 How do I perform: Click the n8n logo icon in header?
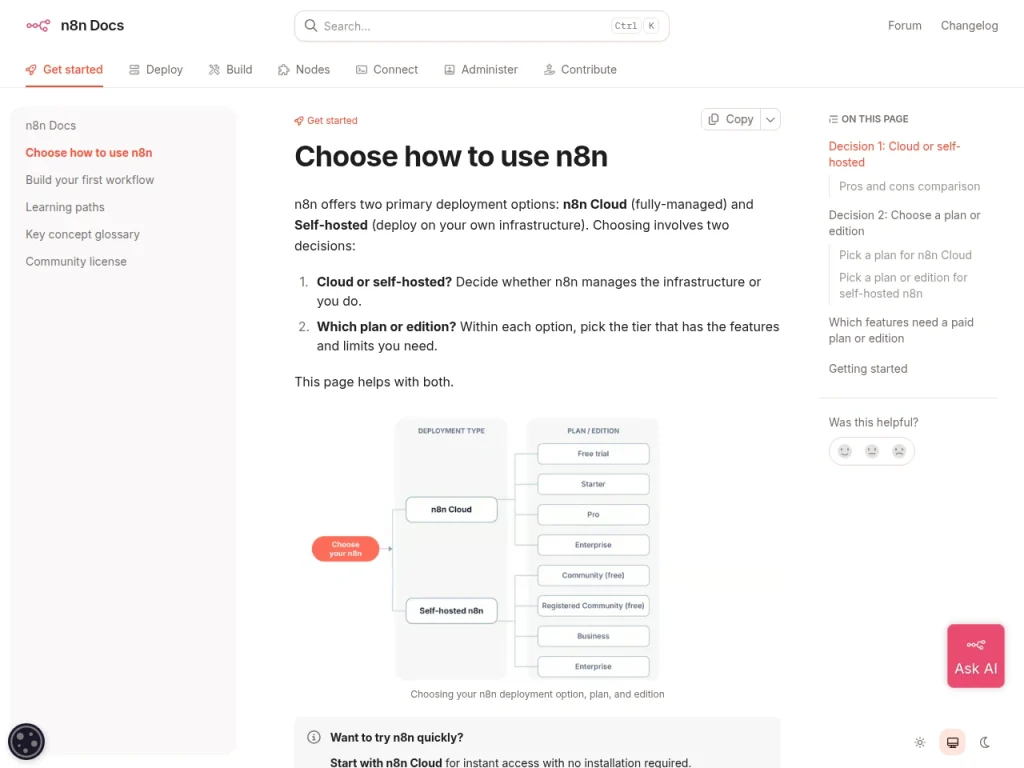tap(38, 25)
